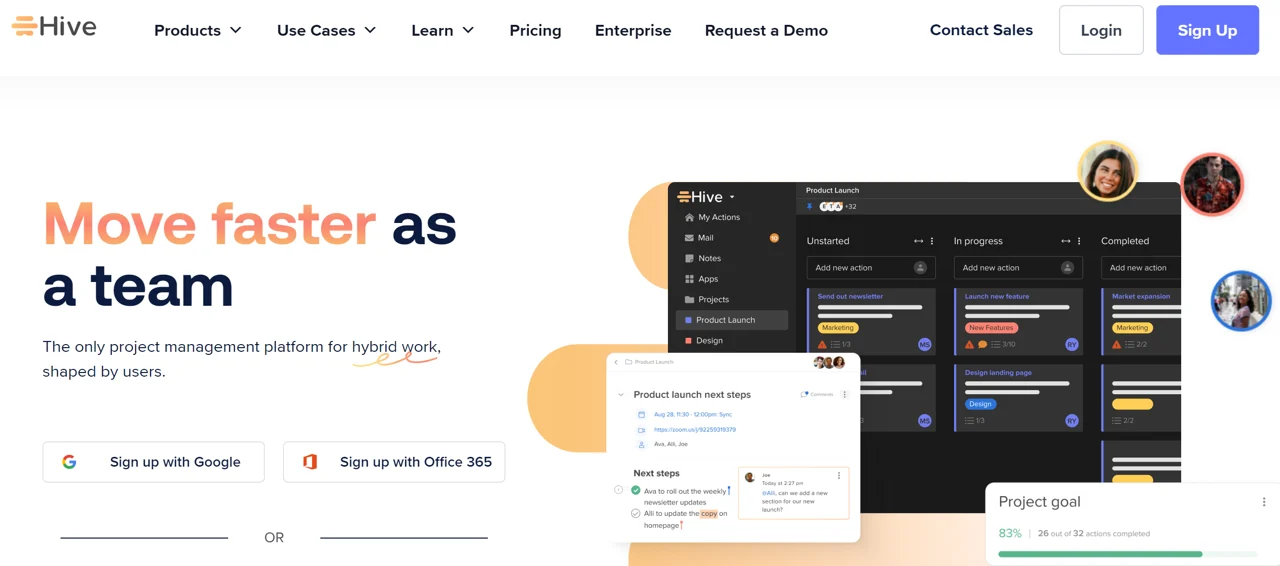This screenshot has width=1280, height=566.
Task: Click the Mail envelope icon in sidebar
Action: [689, 238]
